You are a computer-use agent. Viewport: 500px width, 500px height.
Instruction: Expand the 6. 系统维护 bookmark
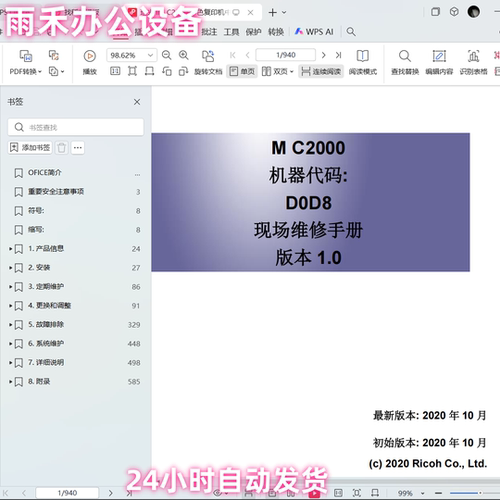click(x=11, y=344)
